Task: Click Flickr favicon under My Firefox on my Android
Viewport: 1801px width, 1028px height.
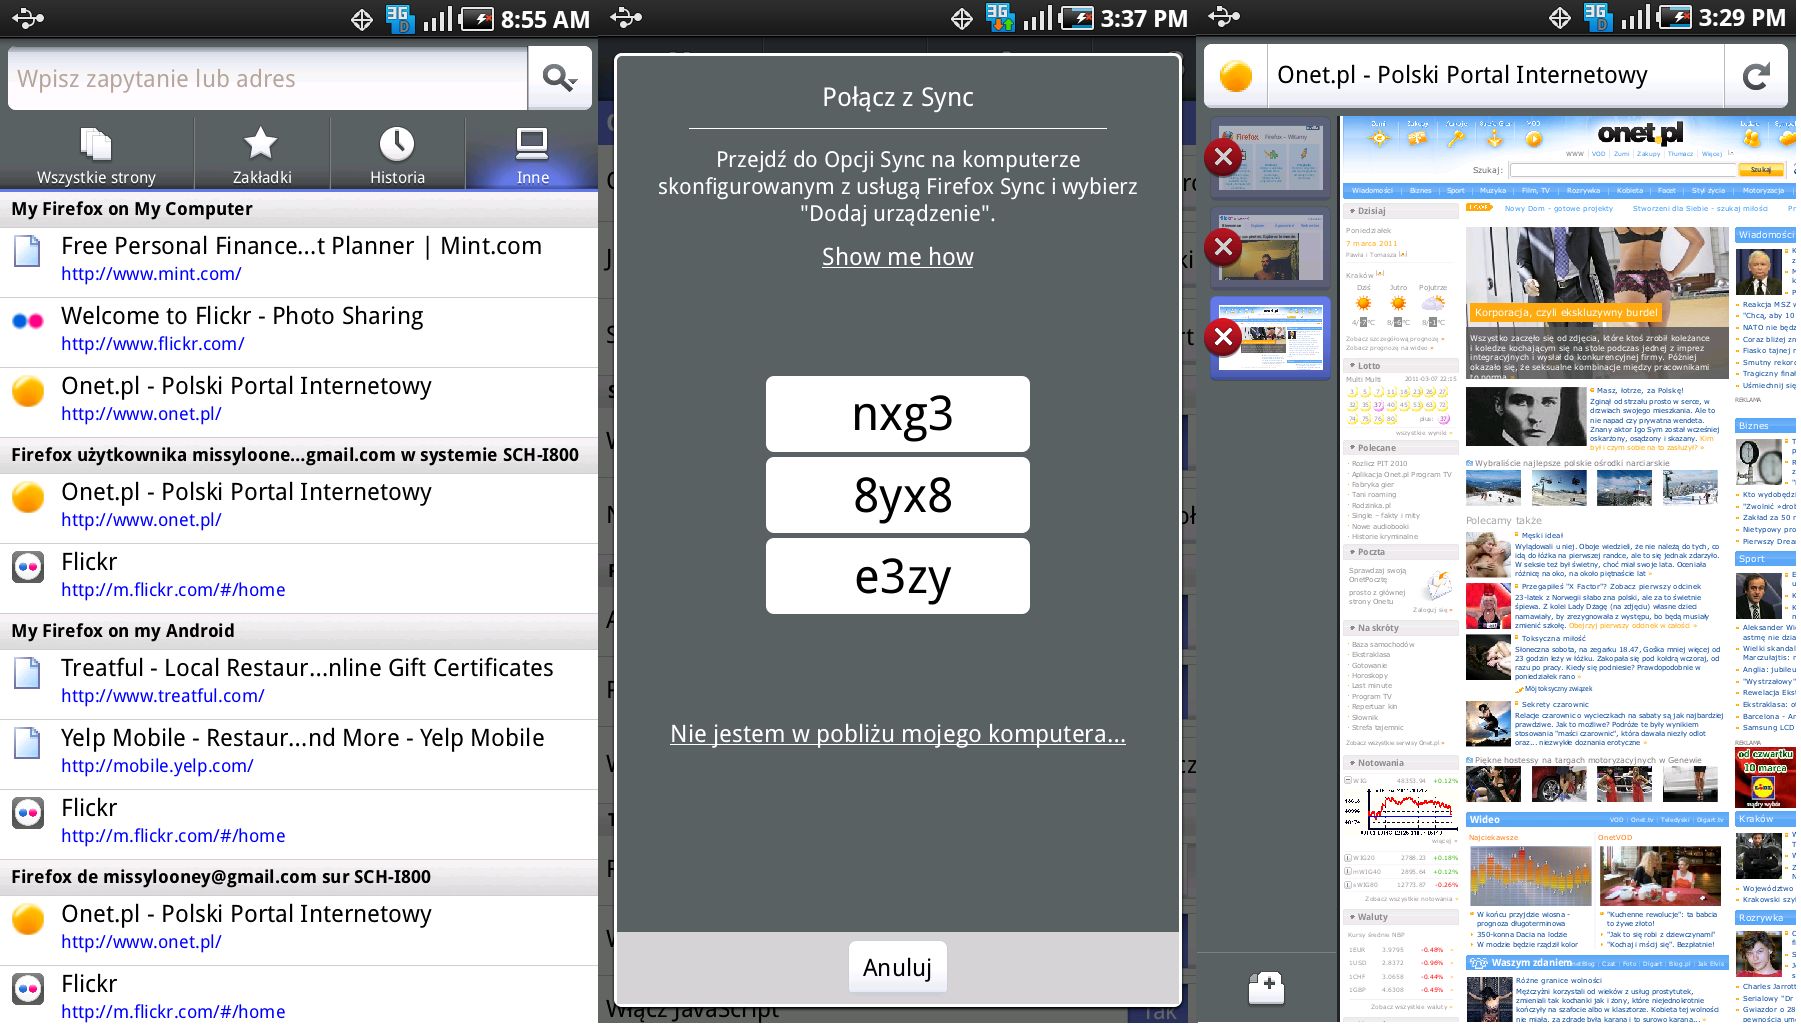Action: (28, 813)
